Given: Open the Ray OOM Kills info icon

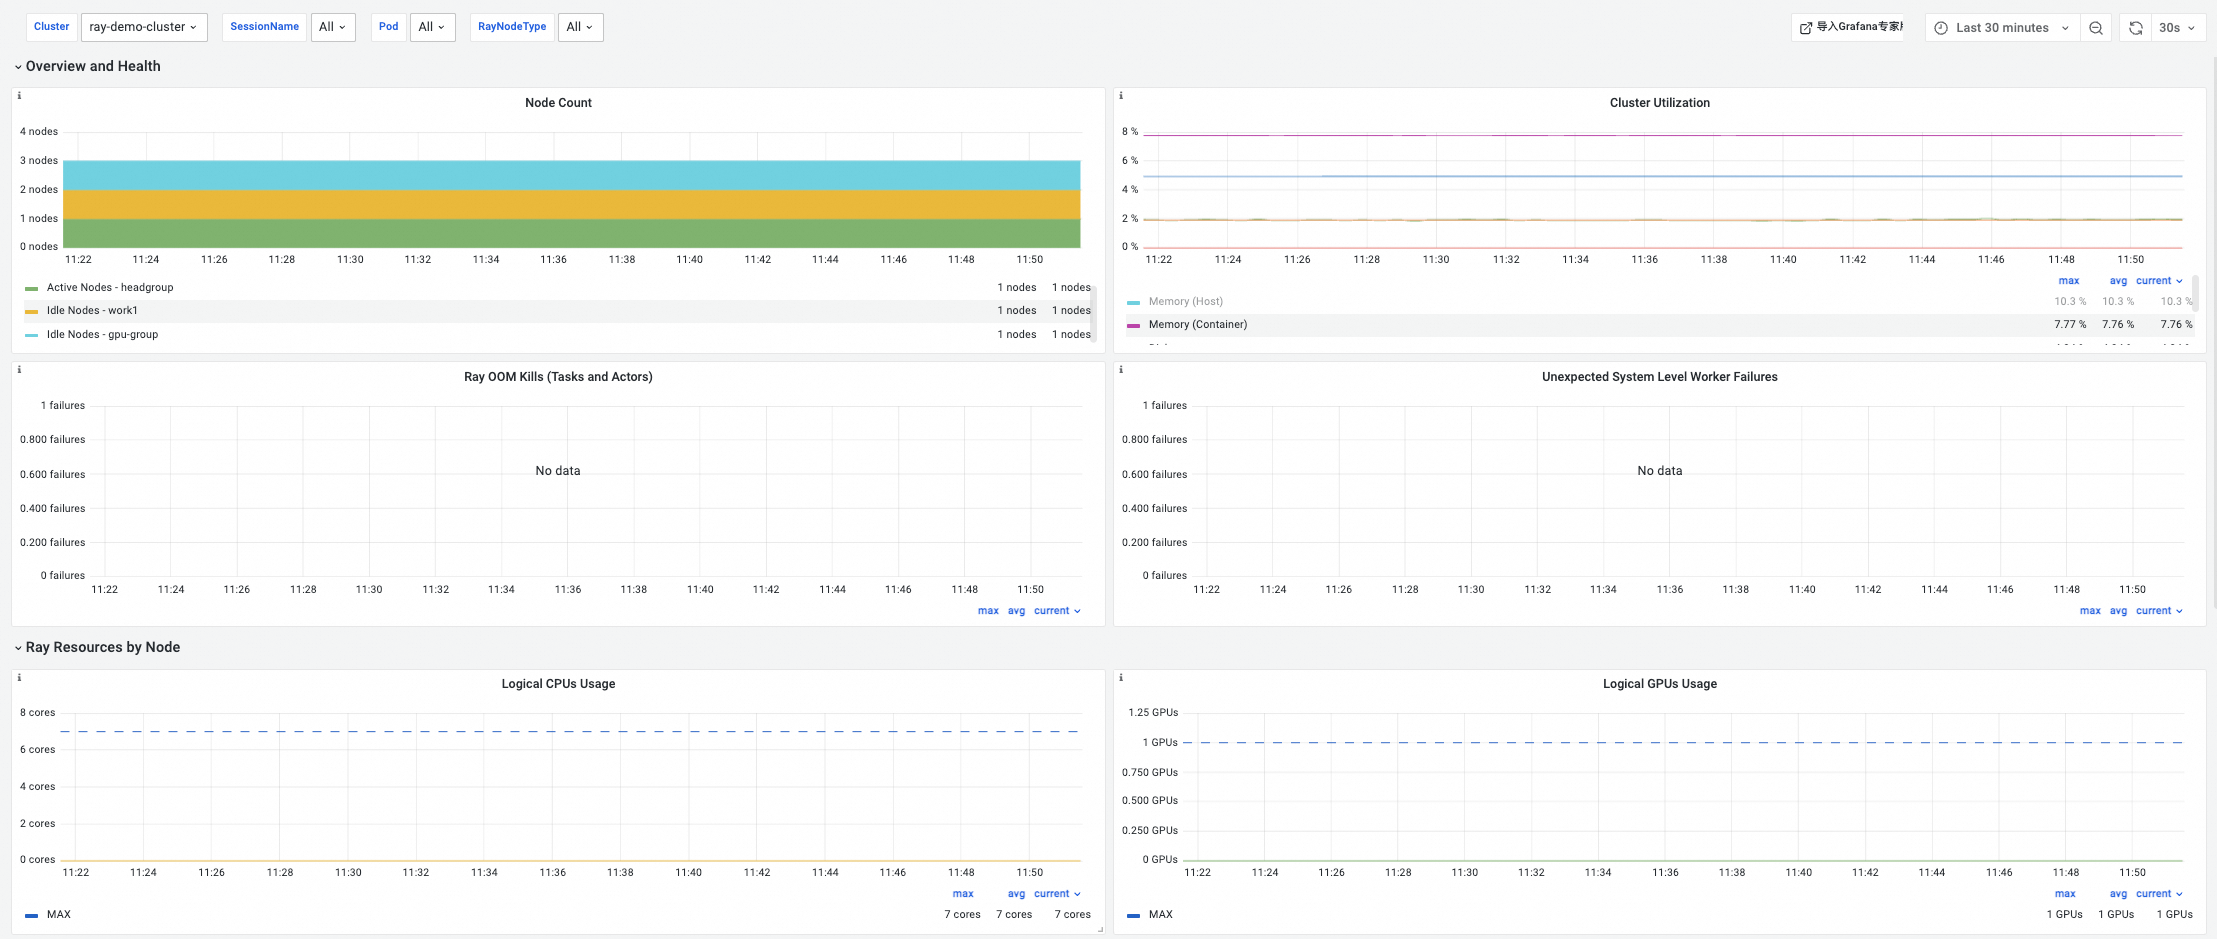Looking at the screenshot, I should tap(19, 370).
